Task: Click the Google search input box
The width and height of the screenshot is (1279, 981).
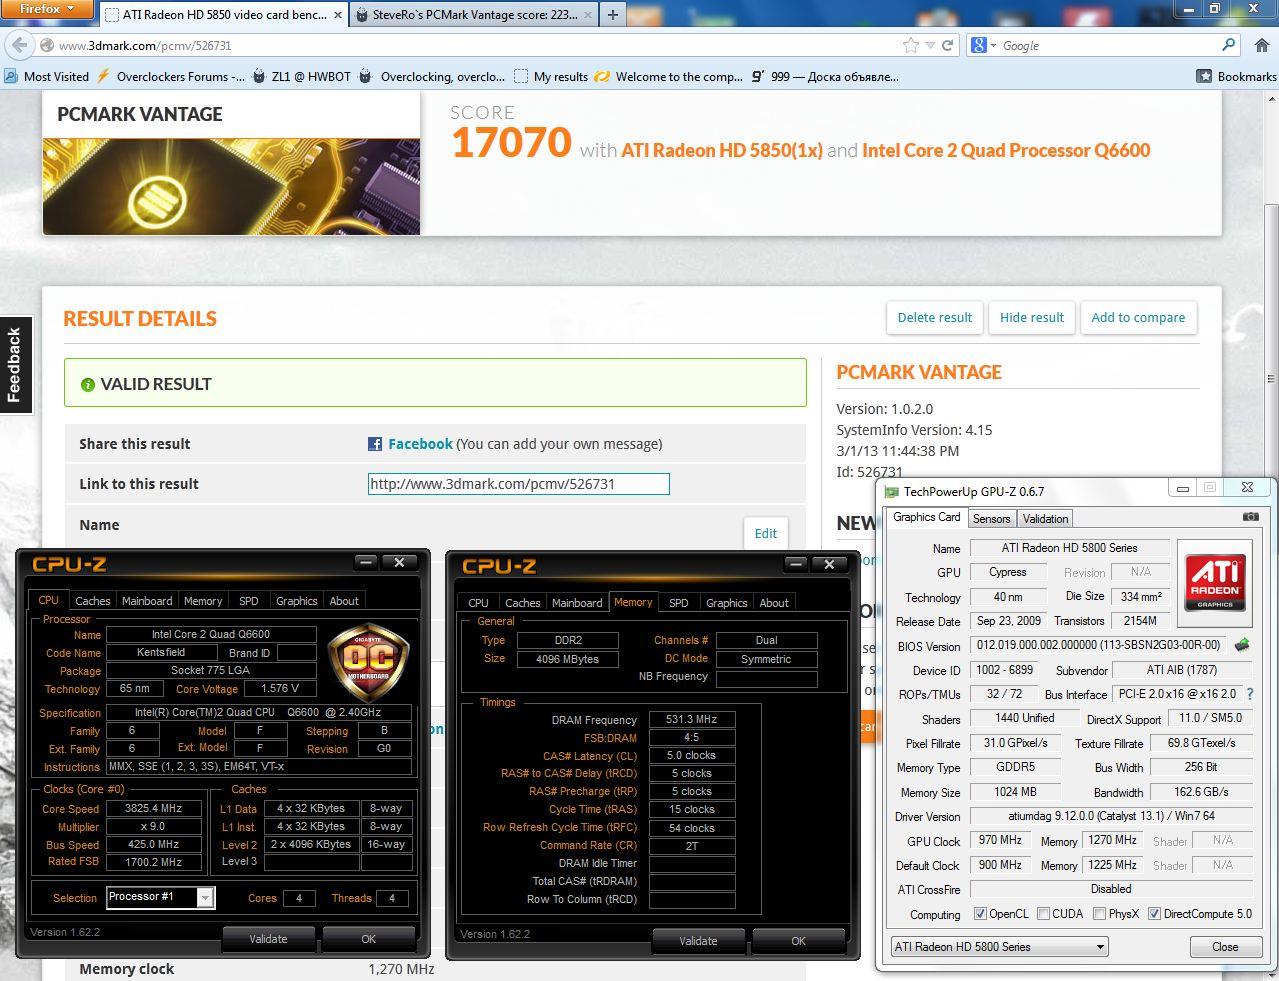Action: point(1110,45)
